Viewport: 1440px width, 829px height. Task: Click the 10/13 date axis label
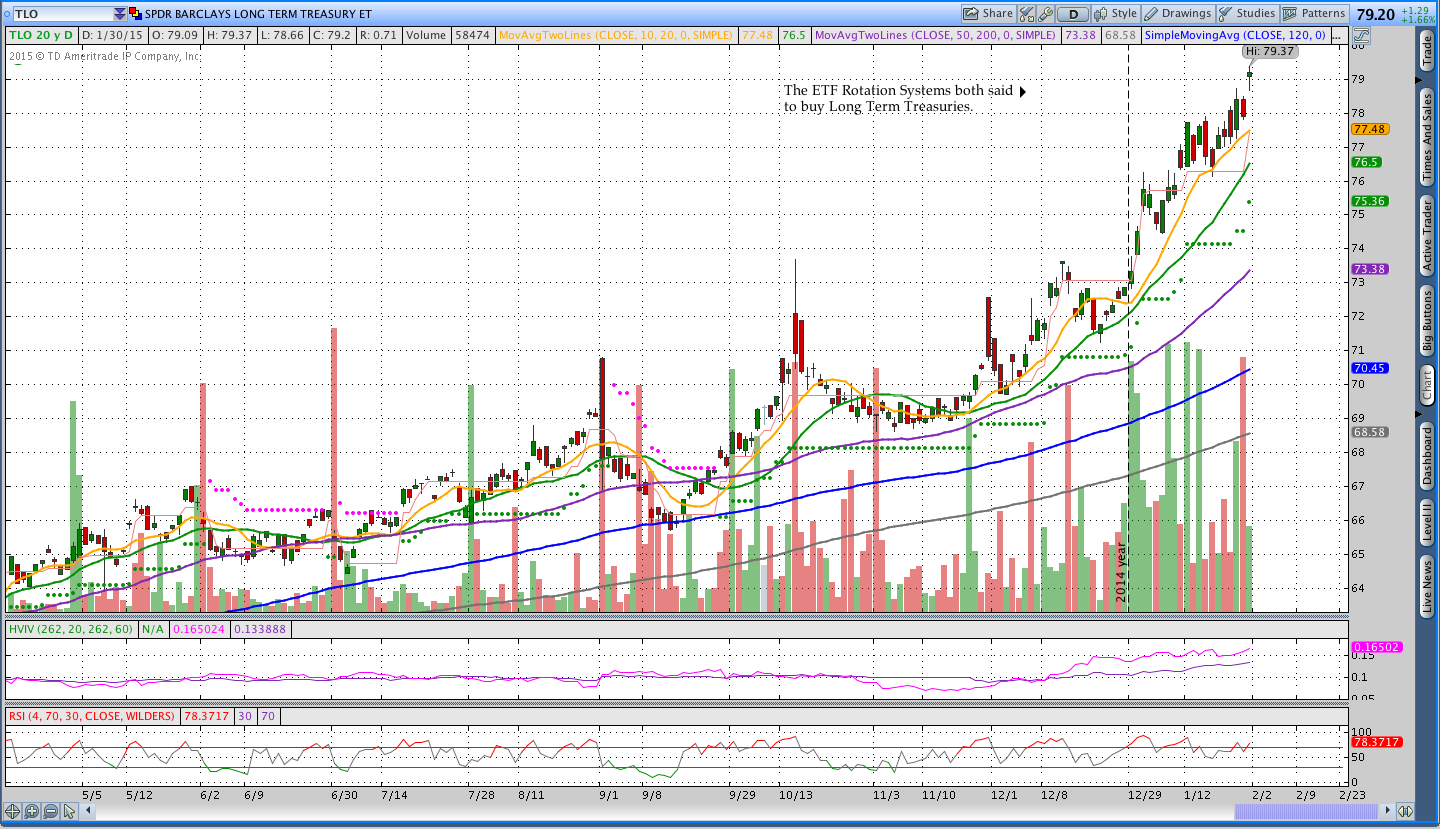(795, 795)
